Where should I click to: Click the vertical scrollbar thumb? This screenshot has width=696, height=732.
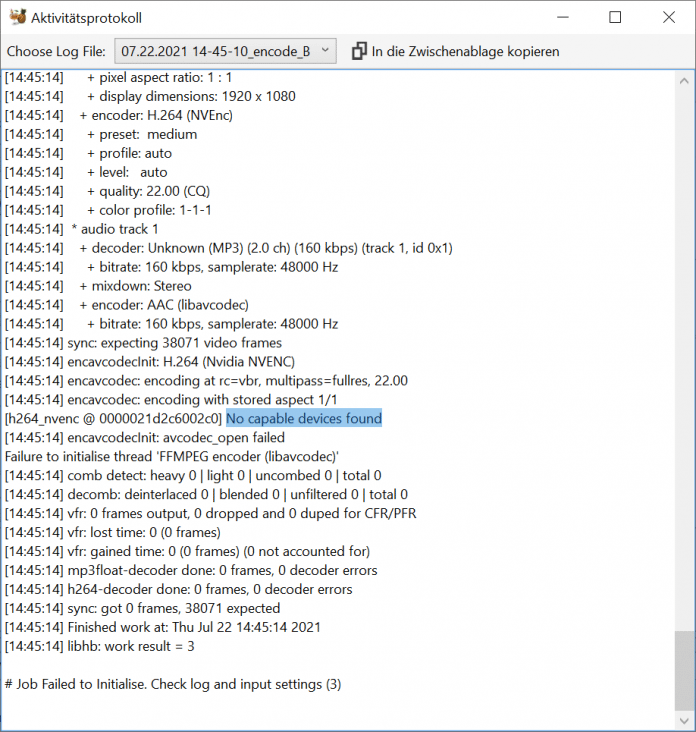pos(684,671)
